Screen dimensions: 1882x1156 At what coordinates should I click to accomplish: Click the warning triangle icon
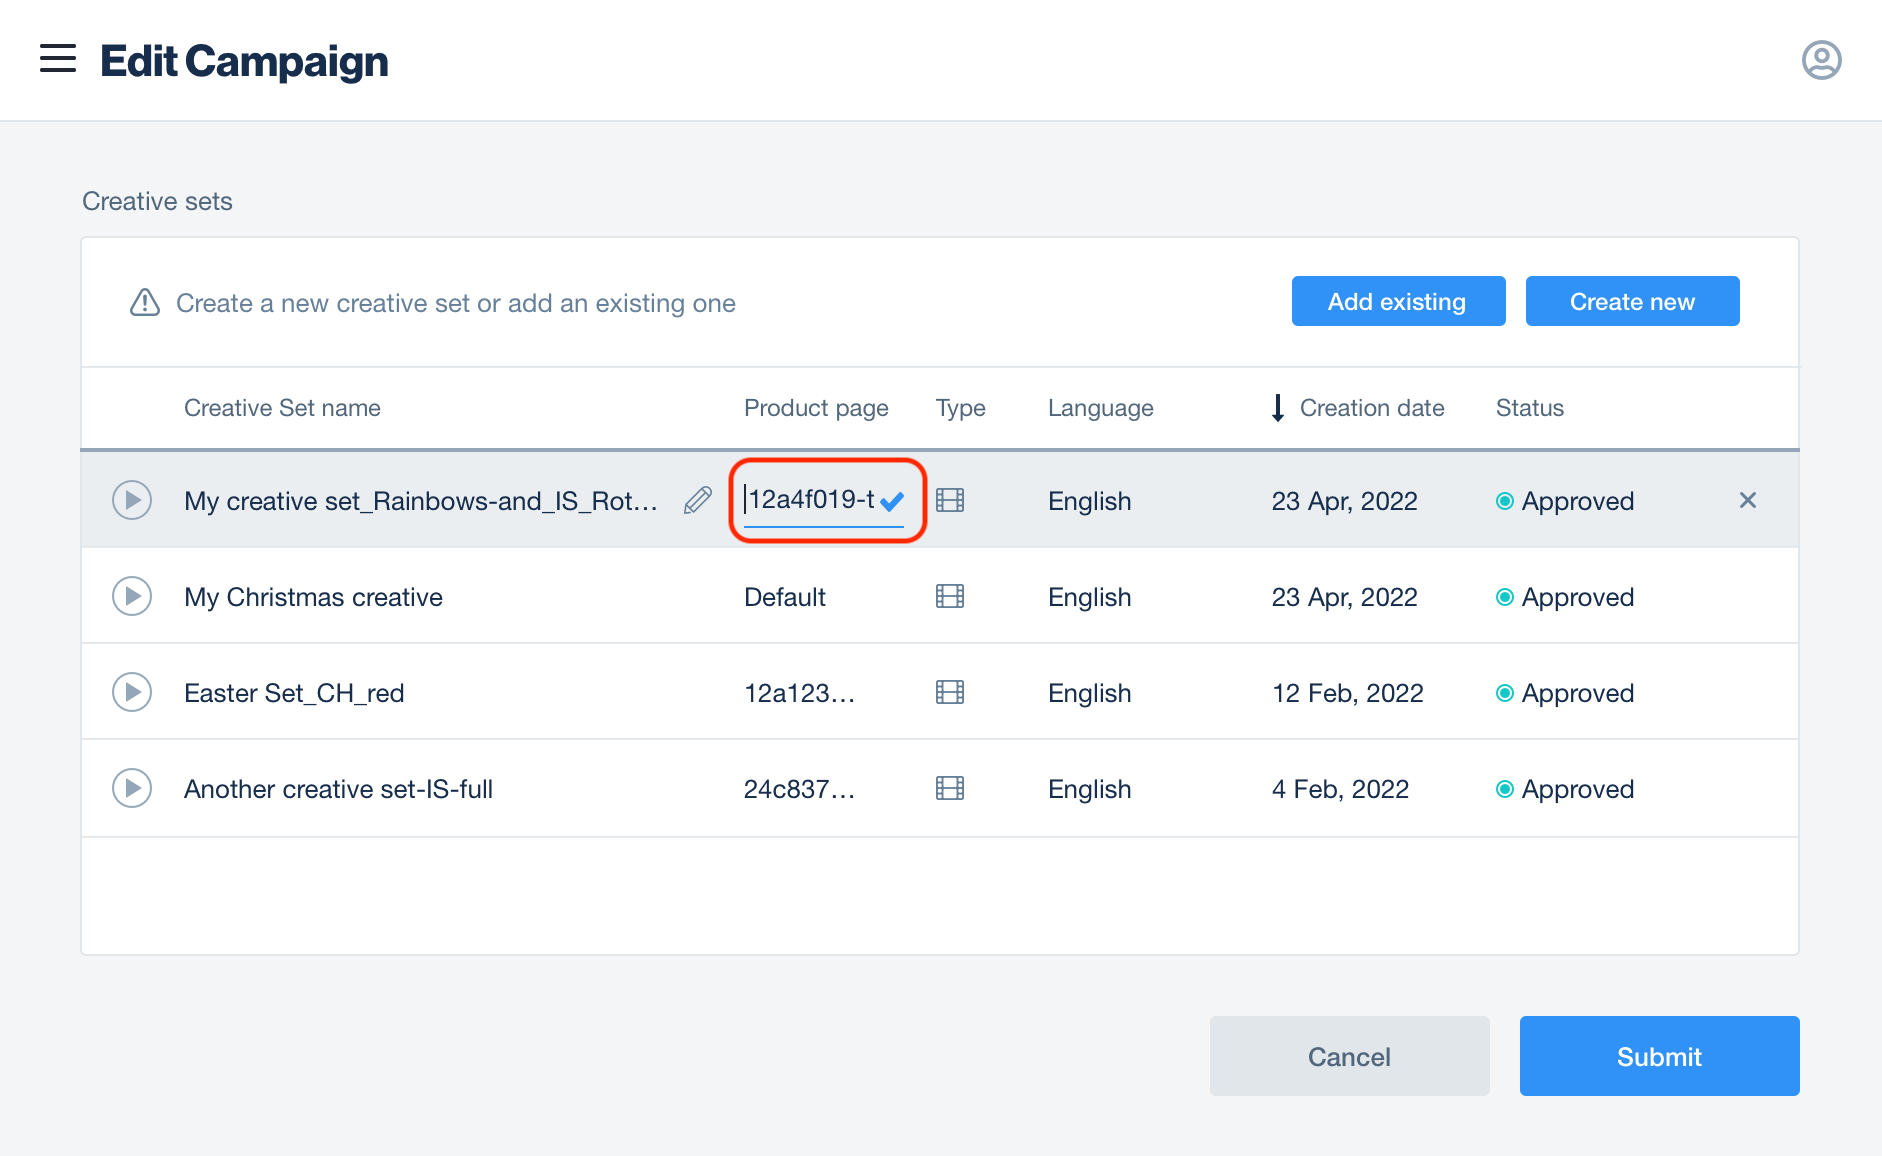tap(145, 302)
